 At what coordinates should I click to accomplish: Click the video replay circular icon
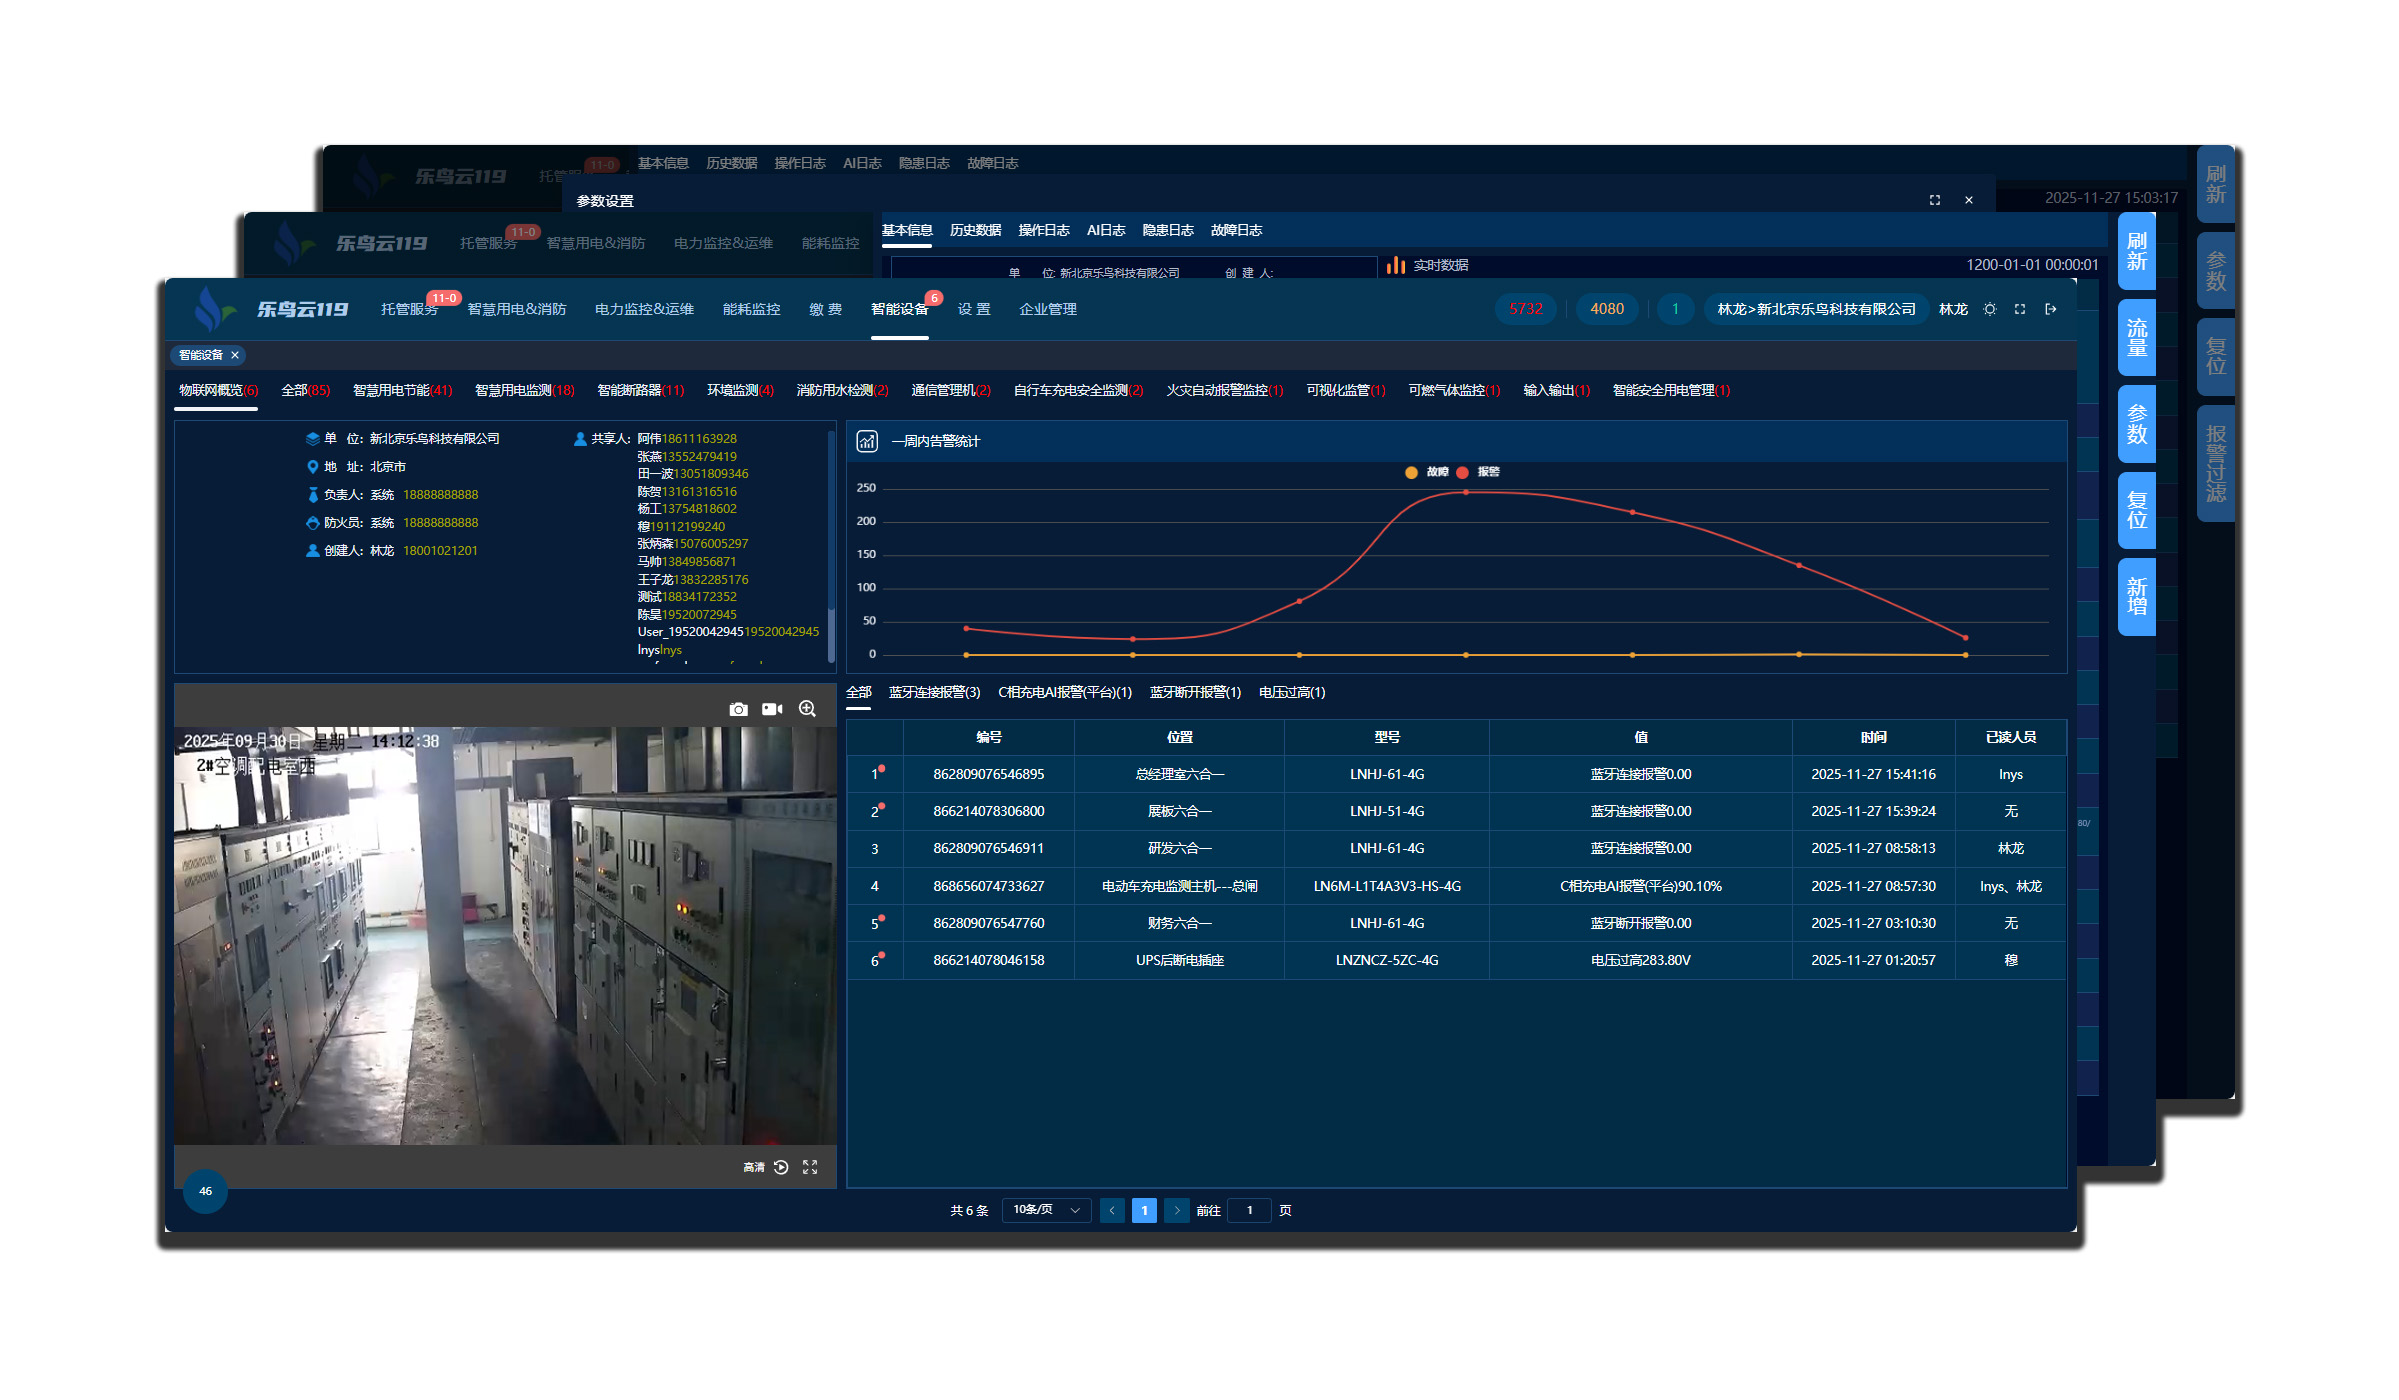(781, 1167)
